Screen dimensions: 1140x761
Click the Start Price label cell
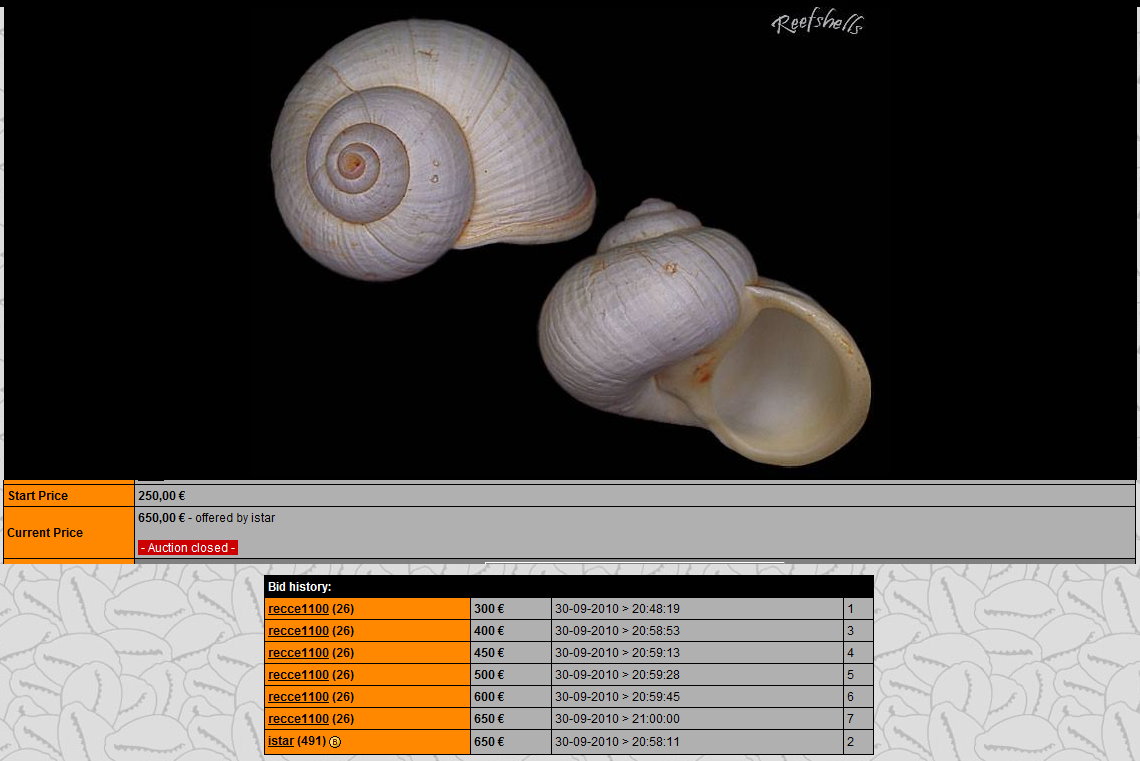coord(38,496)
